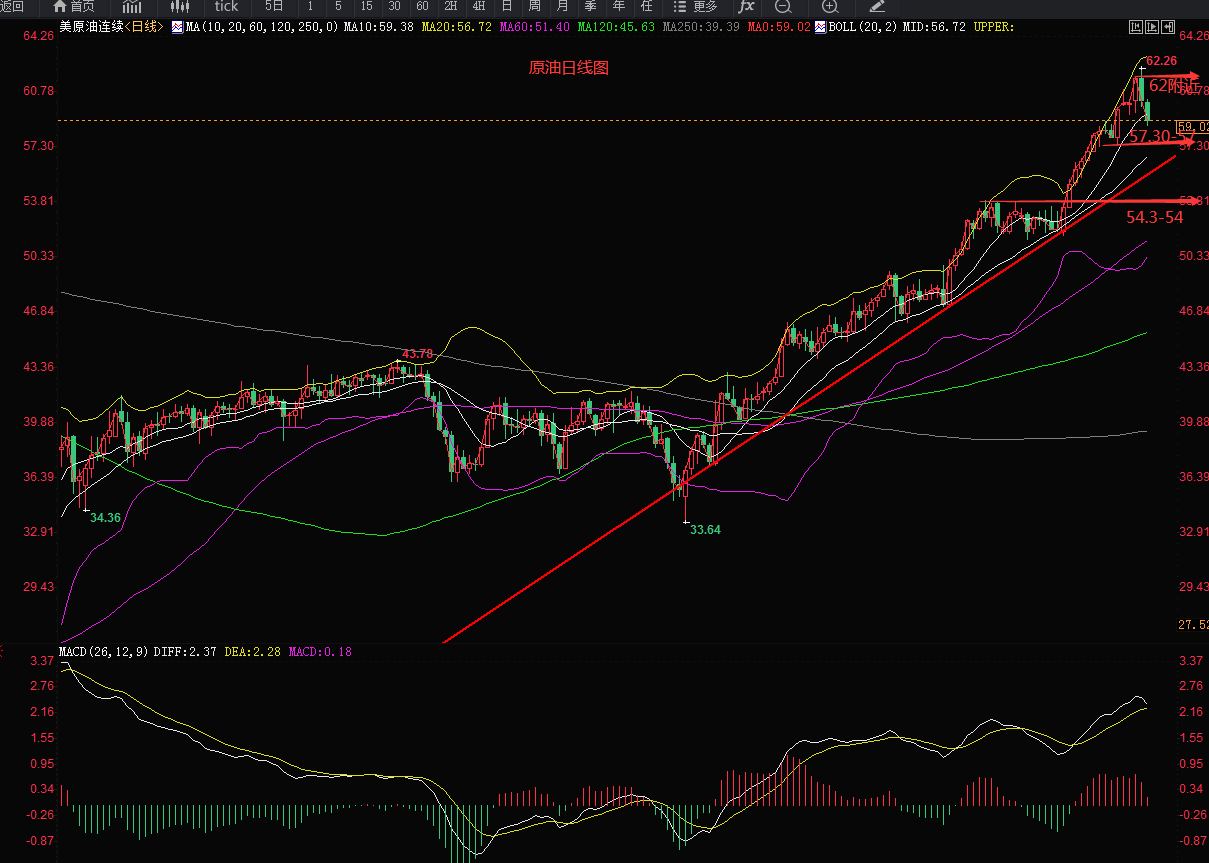Expand the 更多 more options list
Viewport: 1209px width, 863px height.
tap(699, 6)
